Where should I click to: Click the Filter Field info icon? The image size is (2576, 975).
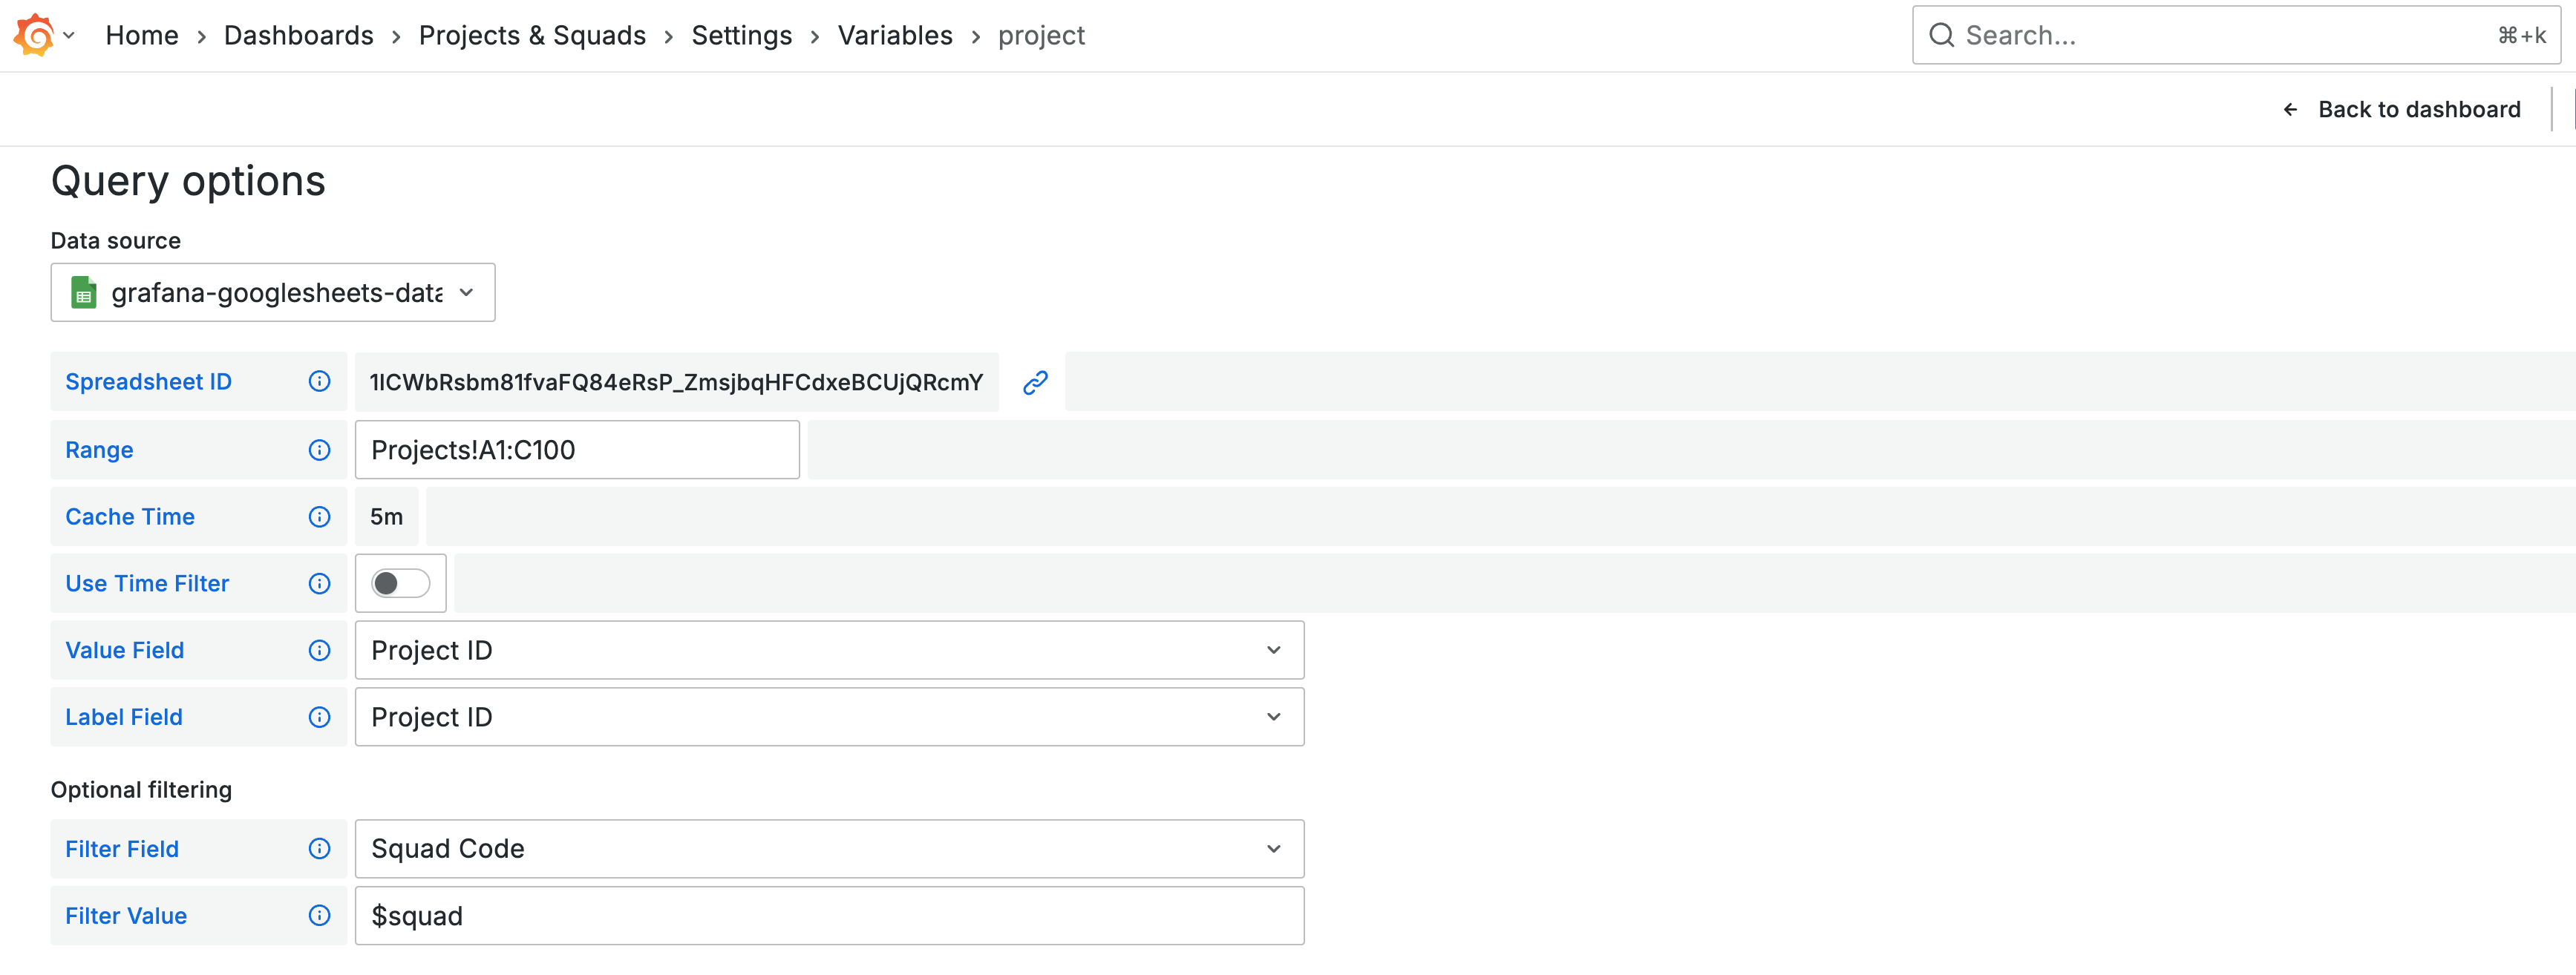tap(319, 848)
